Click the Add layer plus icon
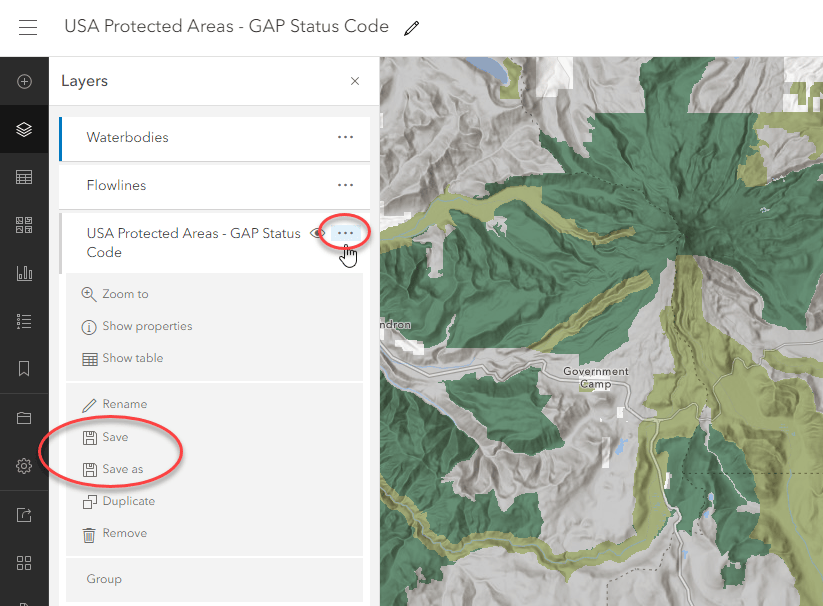This screenshot has width=823, height=606. [25, 81]
